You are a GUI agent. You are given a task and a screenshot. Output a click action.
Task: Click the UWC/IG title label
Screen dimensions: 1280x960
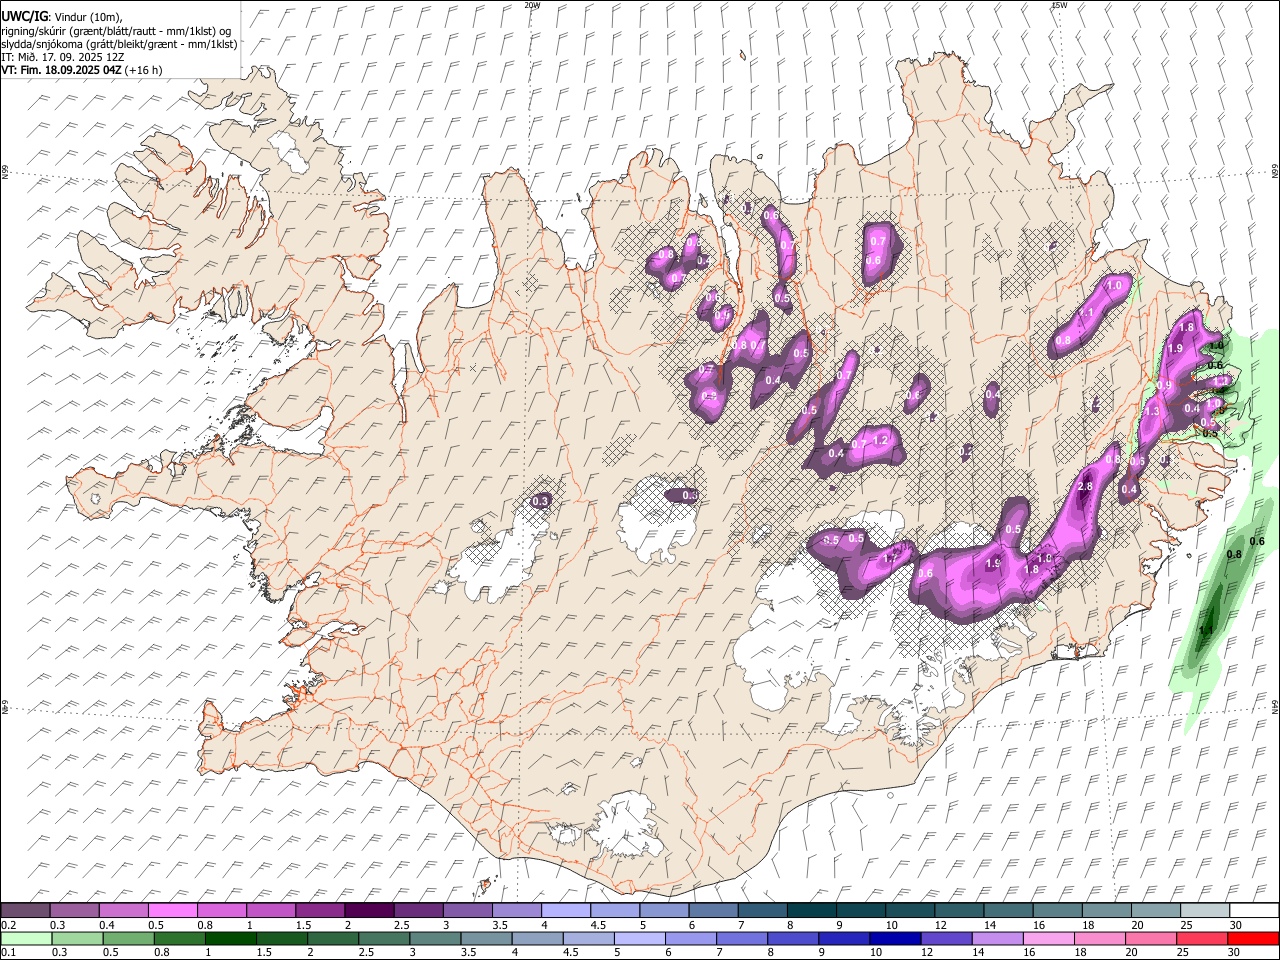[25, 17]
